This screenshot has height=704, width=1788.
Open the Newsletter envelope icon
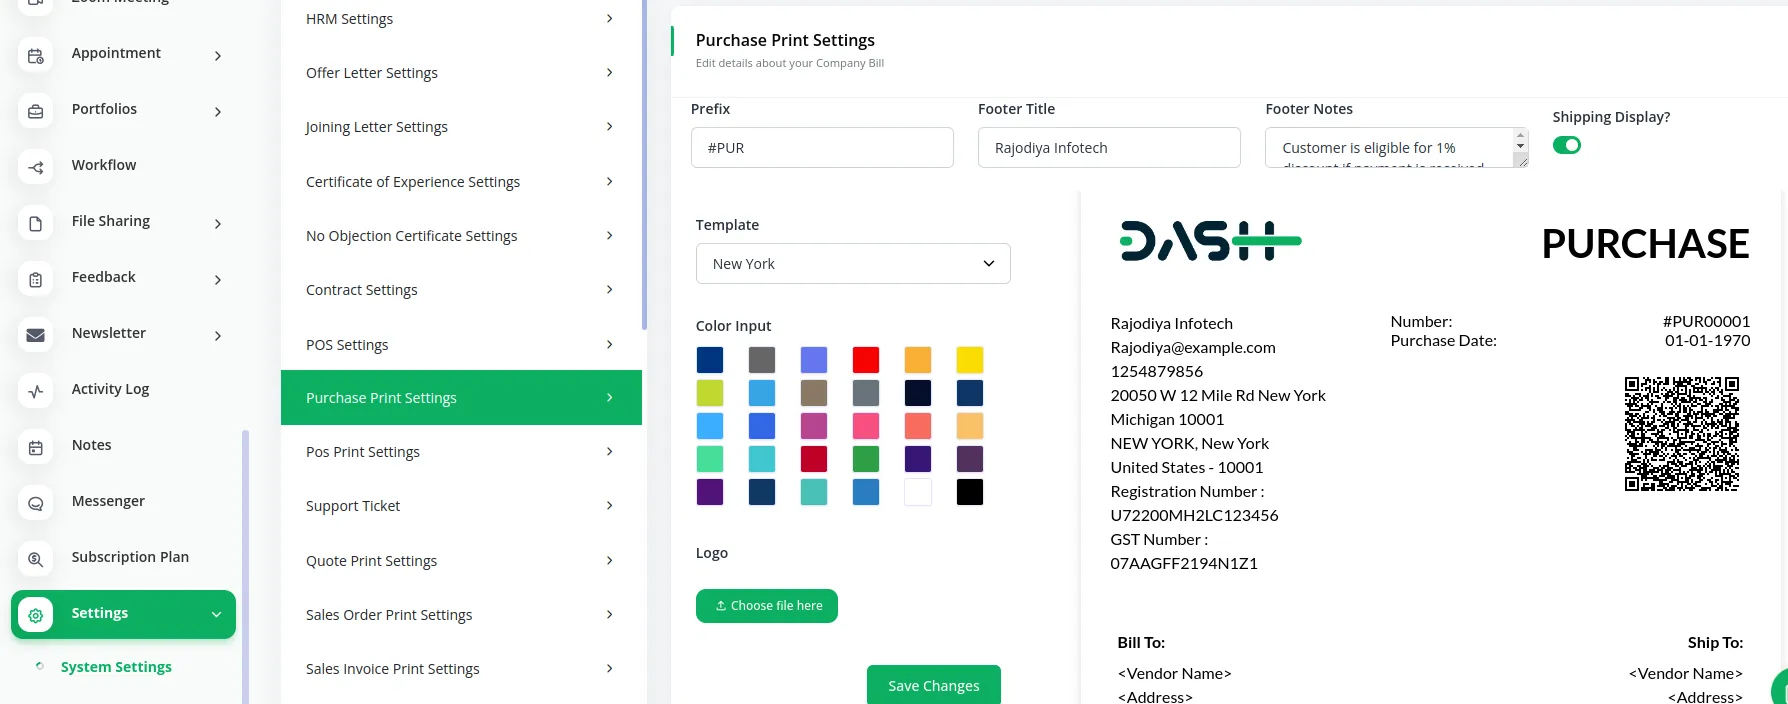coord(35,334)
